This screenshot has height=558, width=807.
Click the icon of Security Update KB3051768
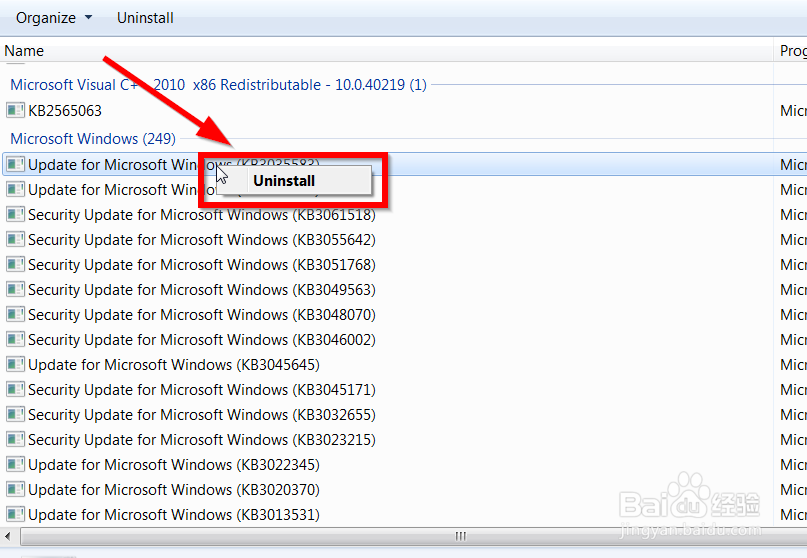click(x=15, y=264)
